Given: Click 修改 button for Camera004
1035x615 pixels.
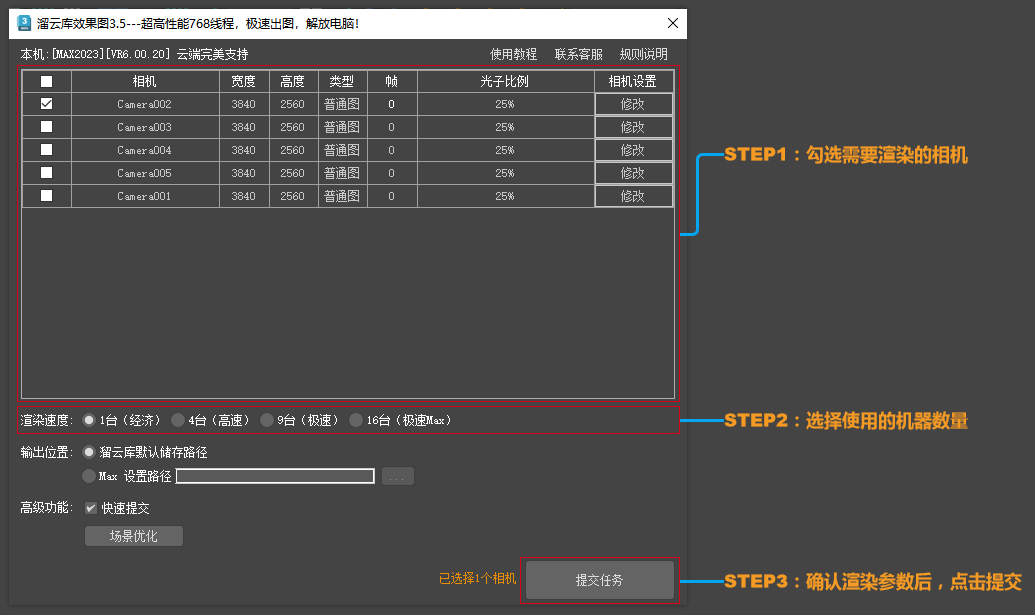Looking at the screenshot, I should 634,150.
